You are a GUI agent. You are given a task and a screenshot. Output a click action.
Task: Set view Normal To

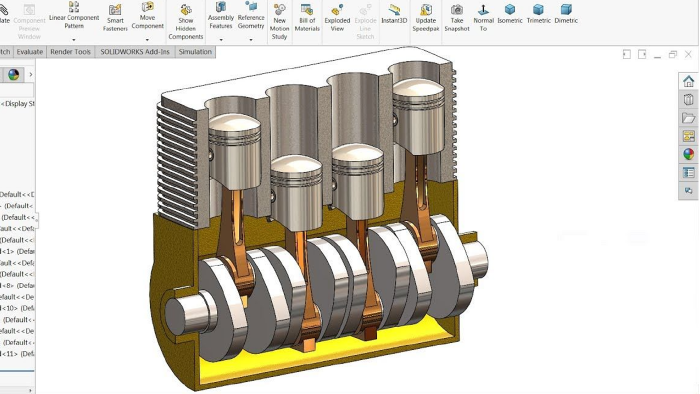coord(483,18)
